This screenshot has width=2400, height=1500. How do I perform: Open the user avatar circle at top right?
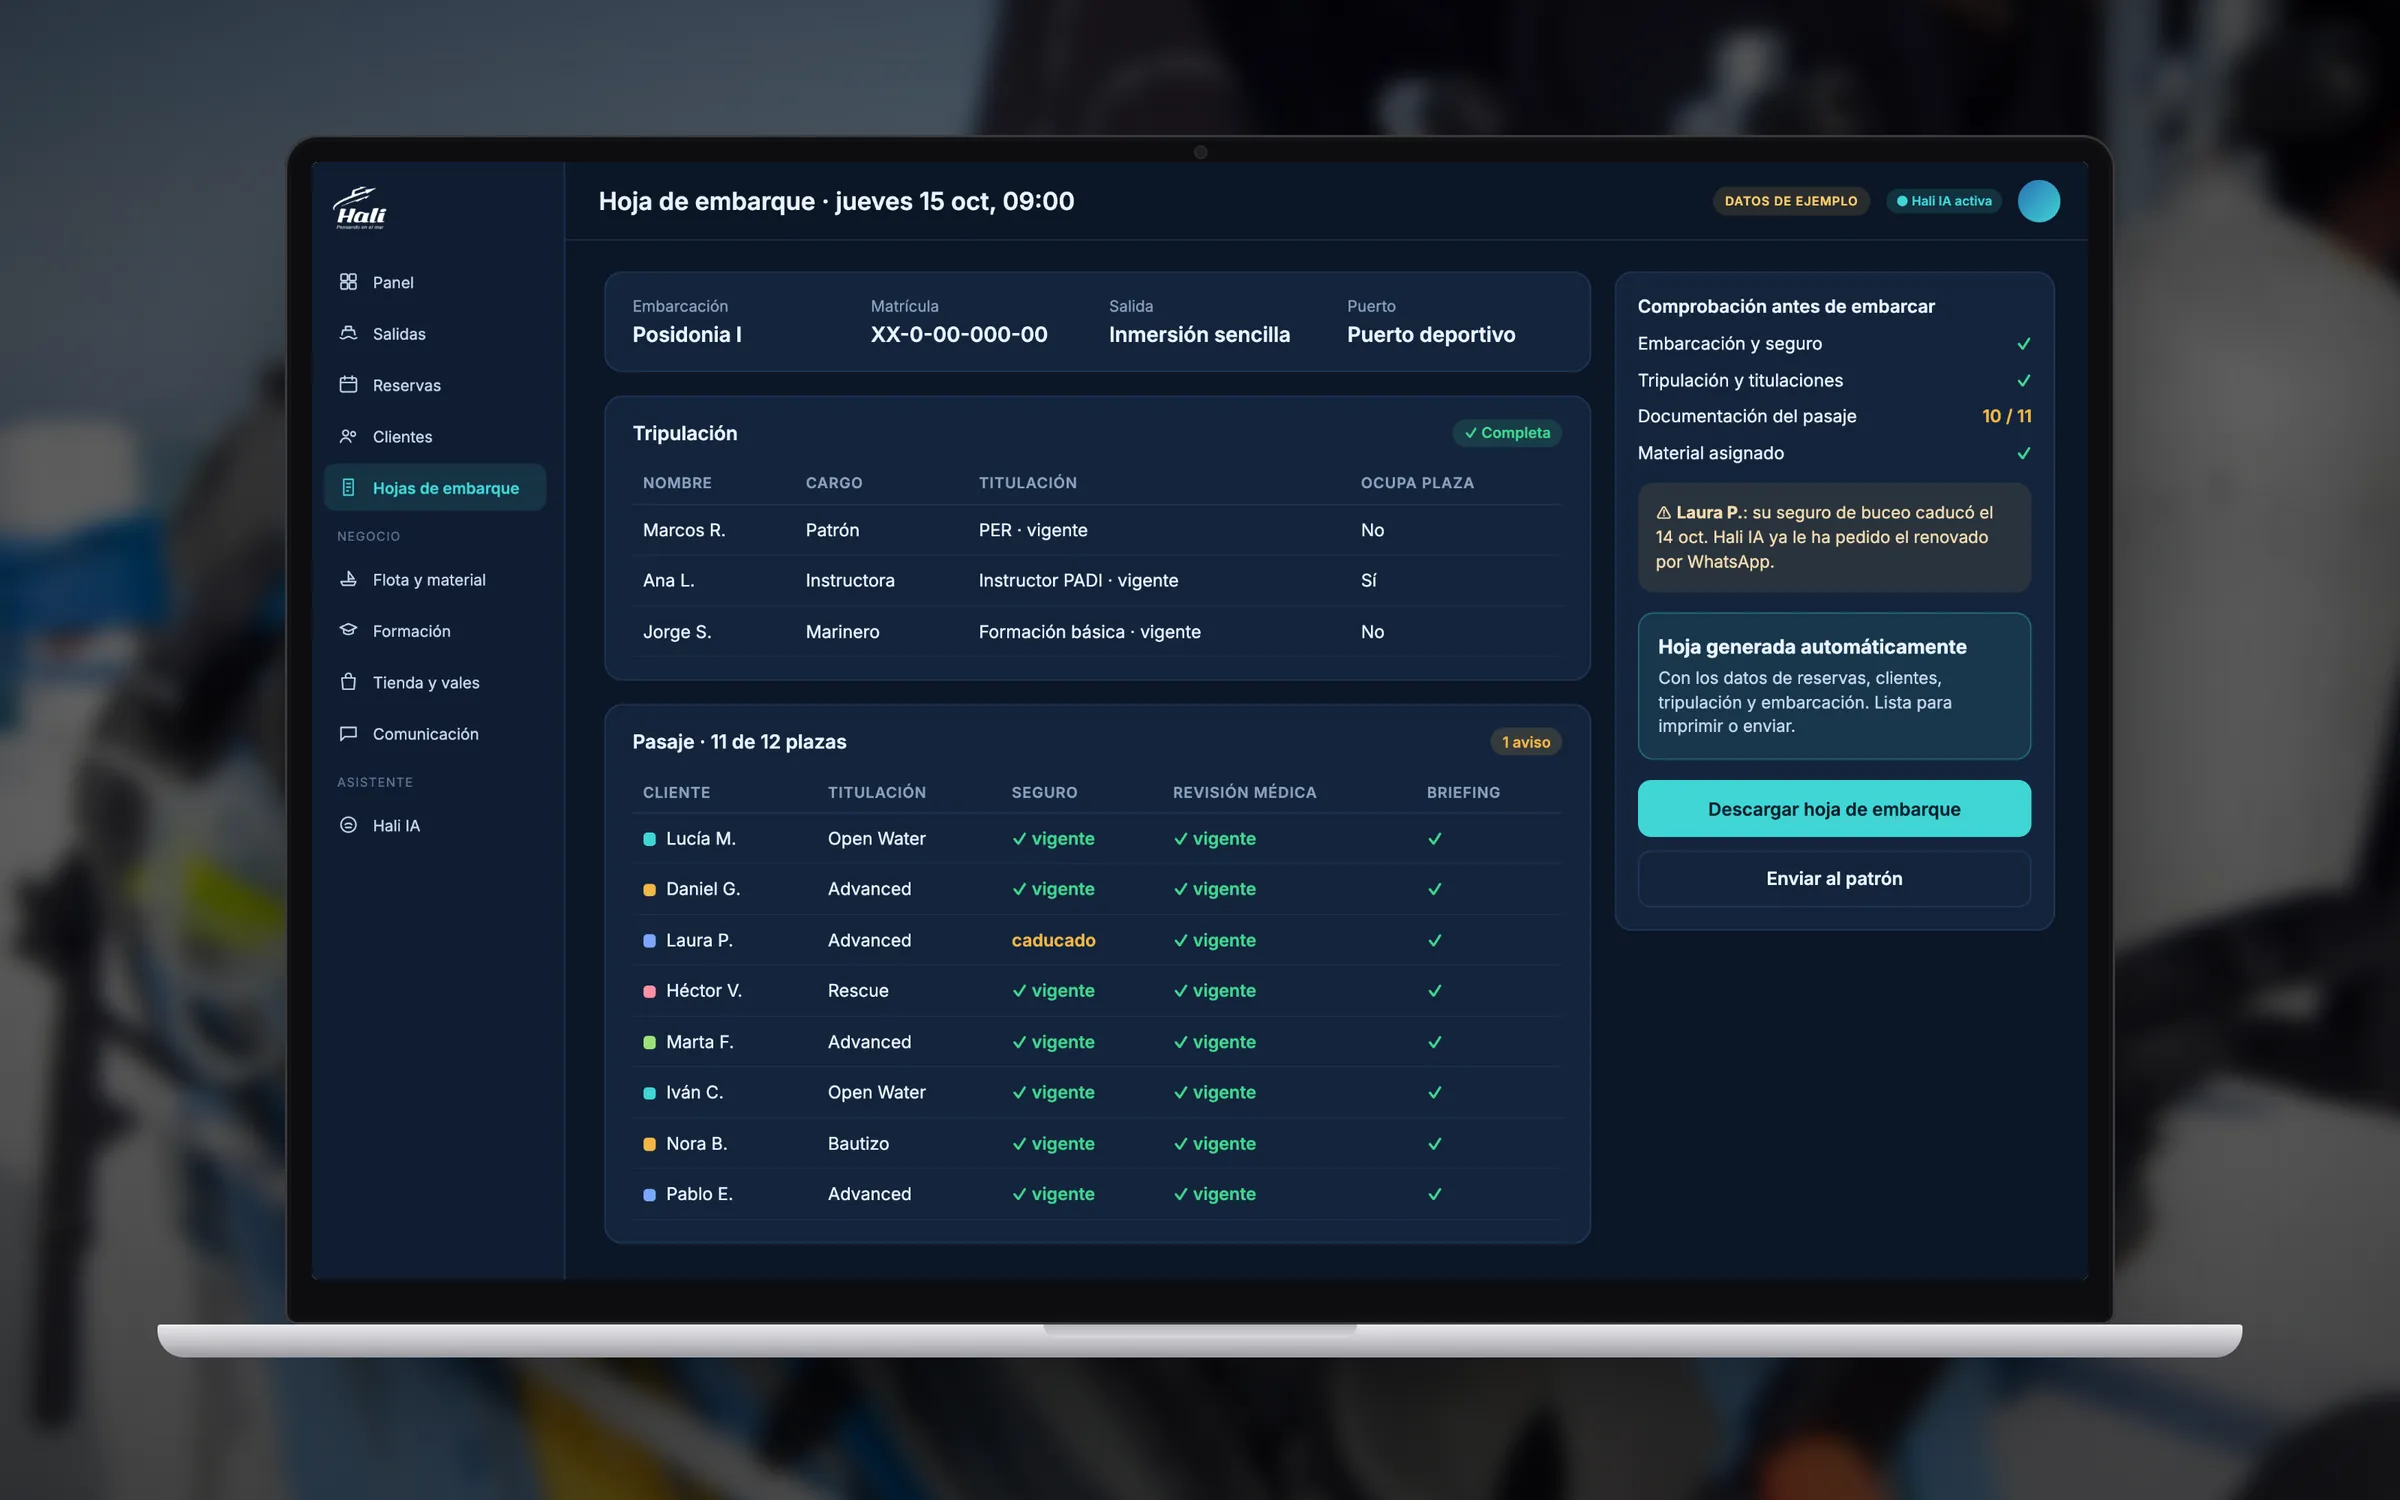tap(2038, 201)
